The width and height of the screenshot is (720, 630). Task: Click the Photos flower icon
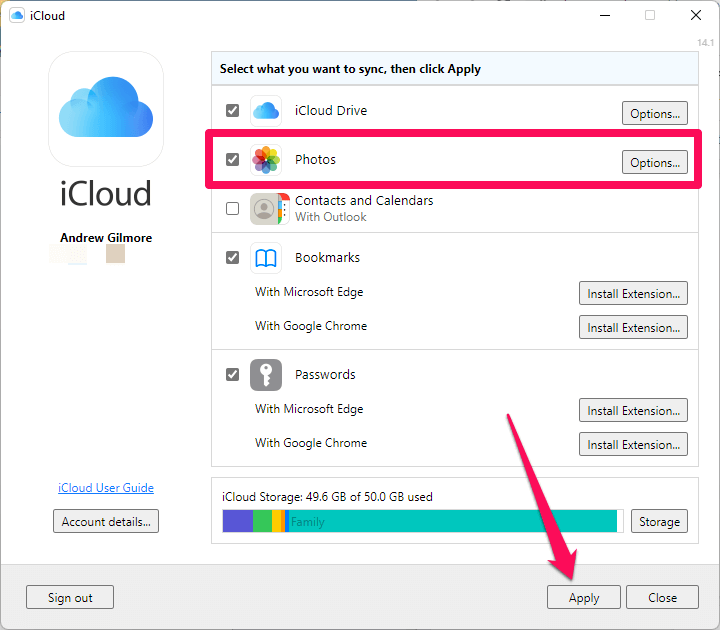(x=266, y=160)
